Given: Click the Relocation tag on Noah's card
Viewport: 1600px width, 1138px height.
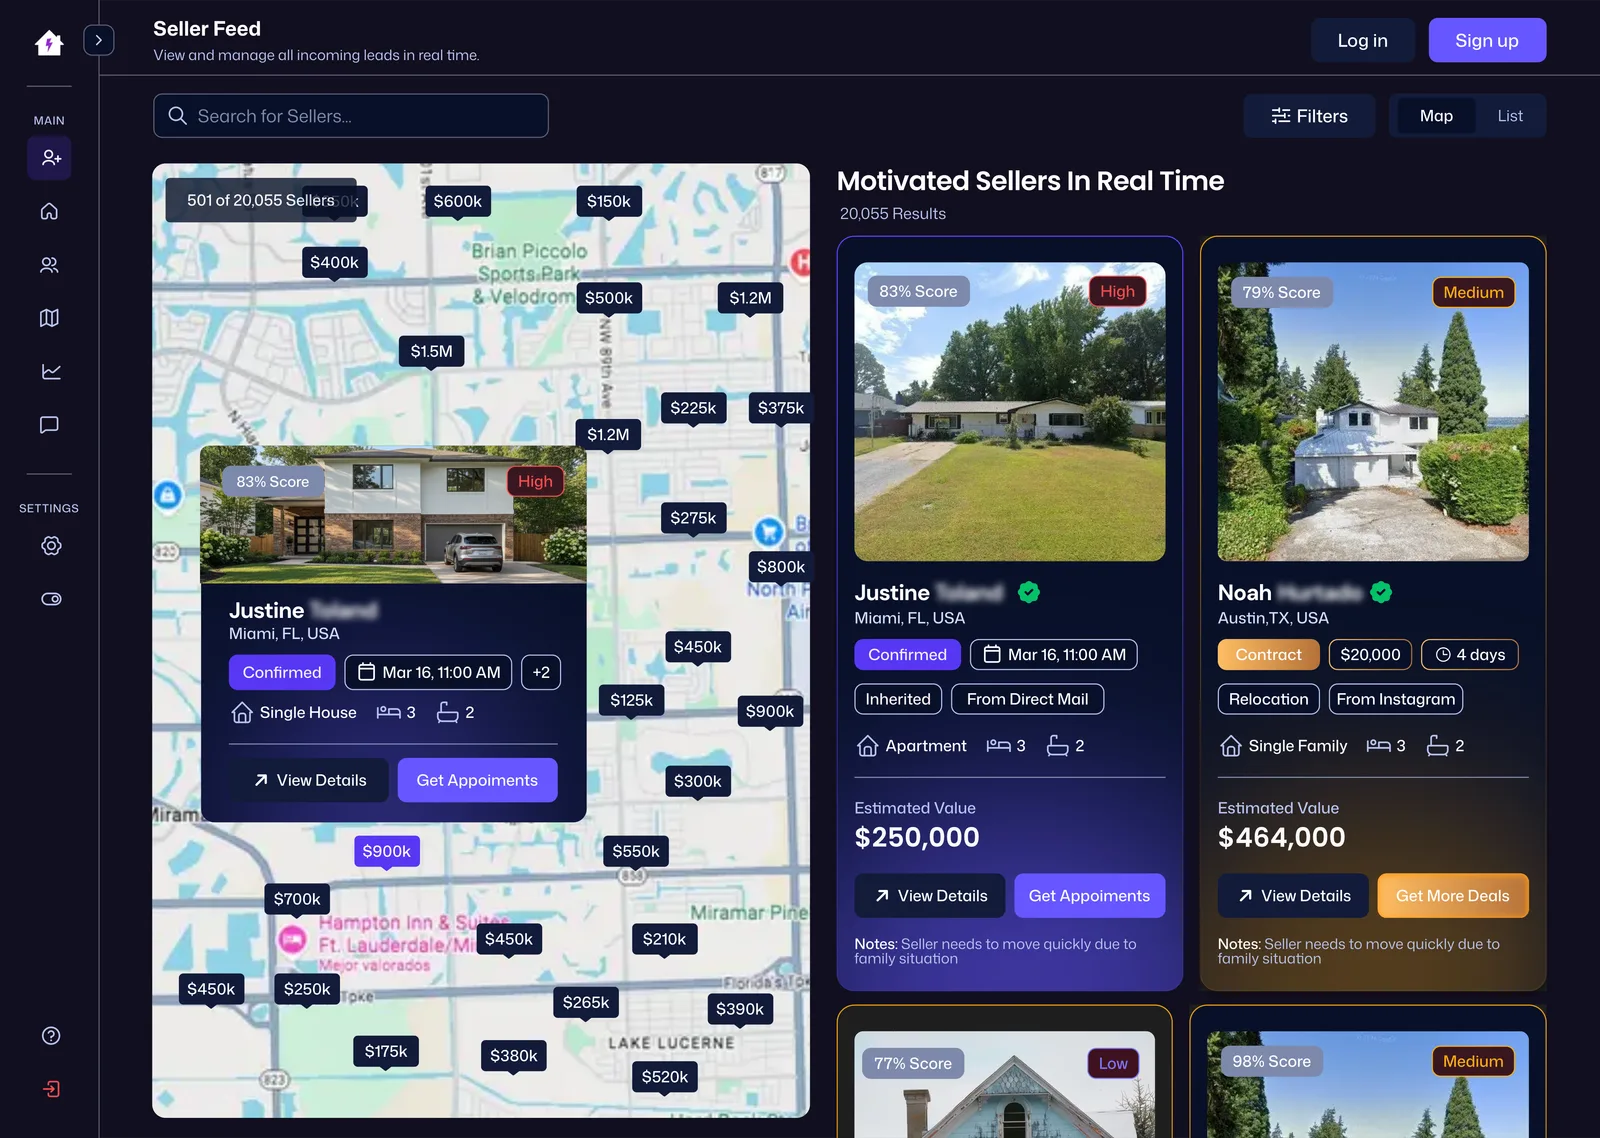Looking at the screenshot, I should [x=1268, y=699].
